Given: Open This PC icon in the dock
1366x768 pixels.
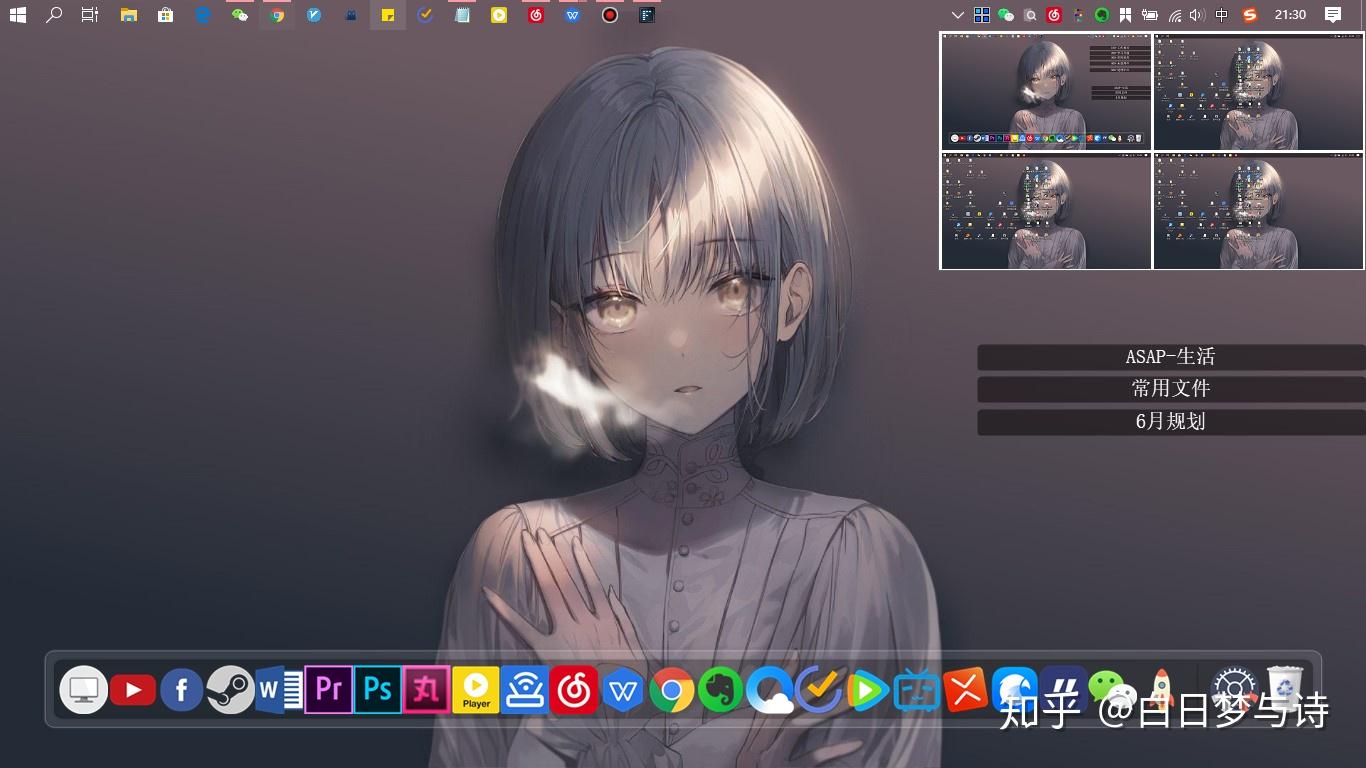Looking at the screenshot, I should coord(83,689).
